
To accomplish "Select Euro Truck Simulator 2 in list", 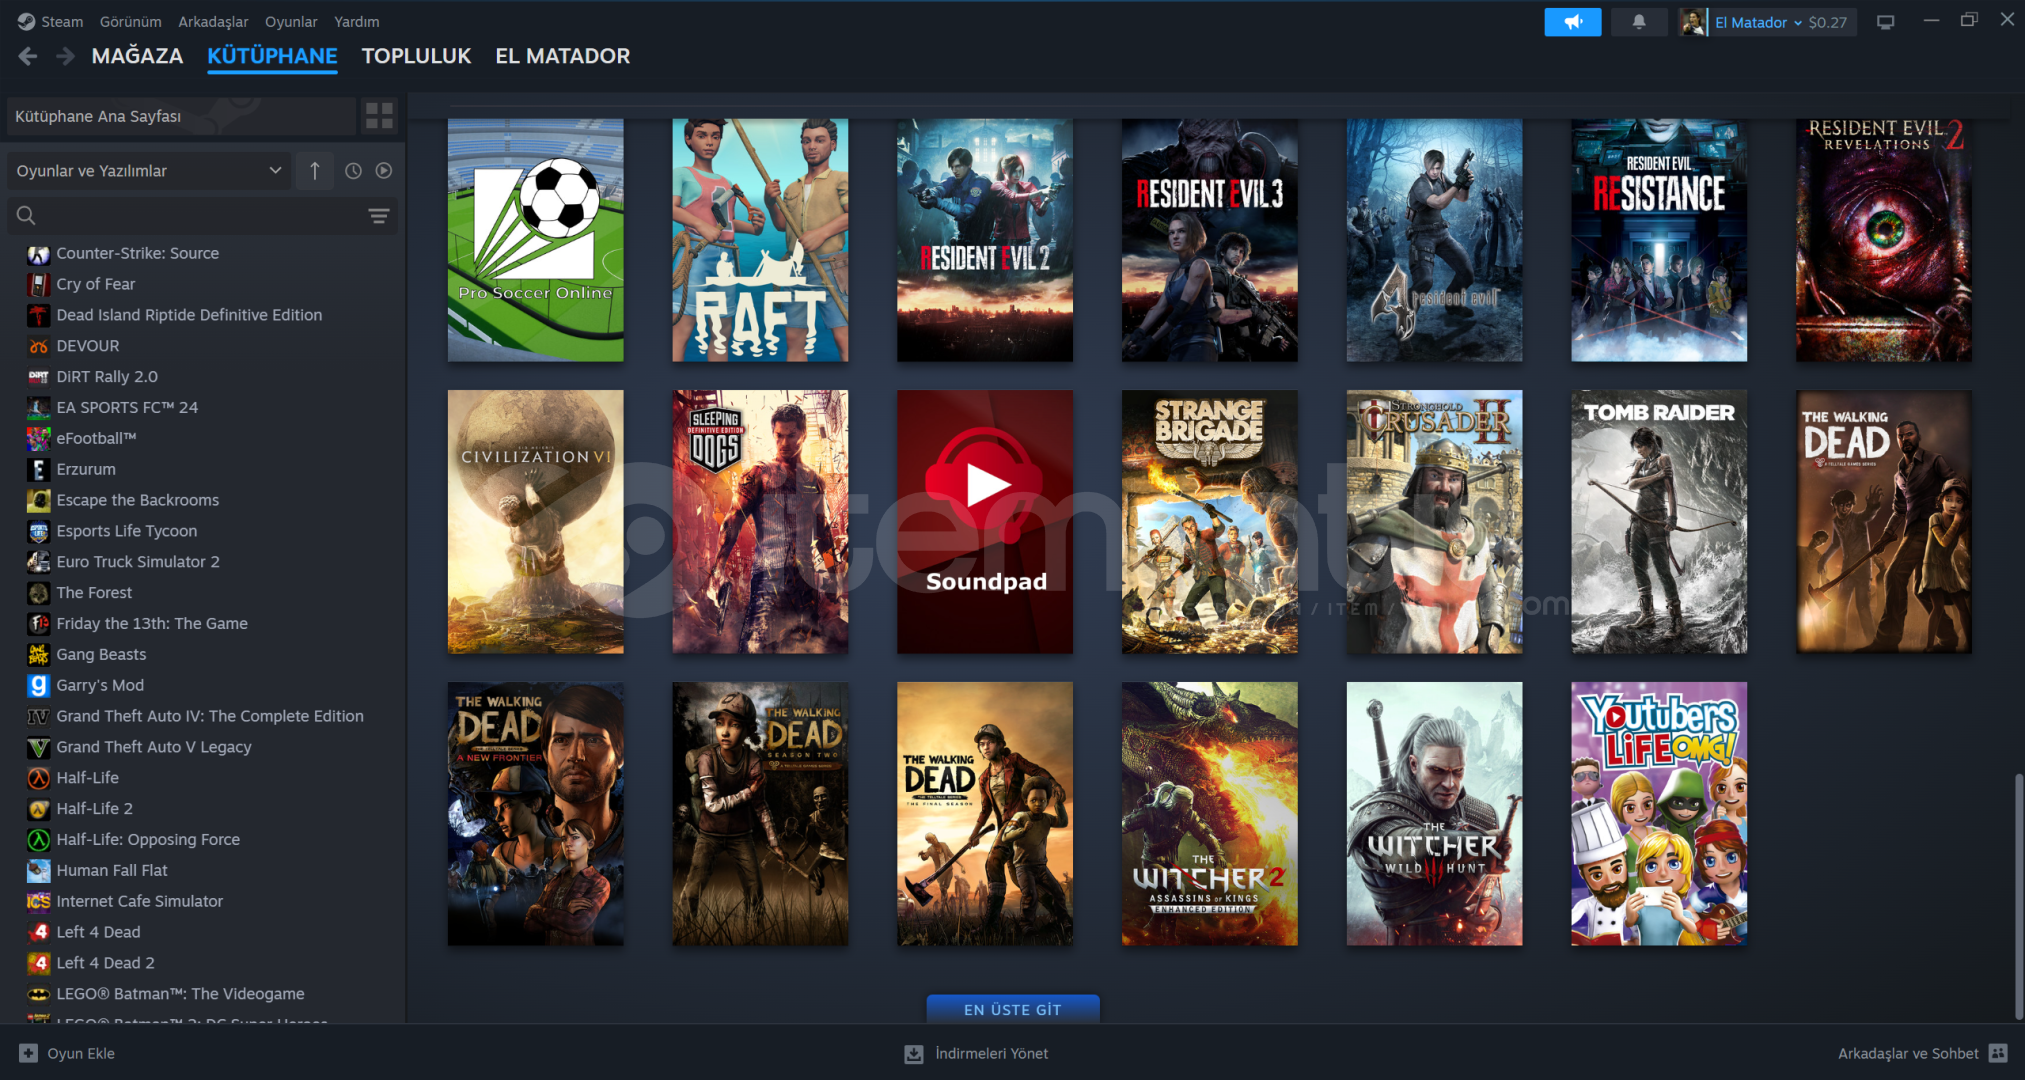I will [138, 562].
